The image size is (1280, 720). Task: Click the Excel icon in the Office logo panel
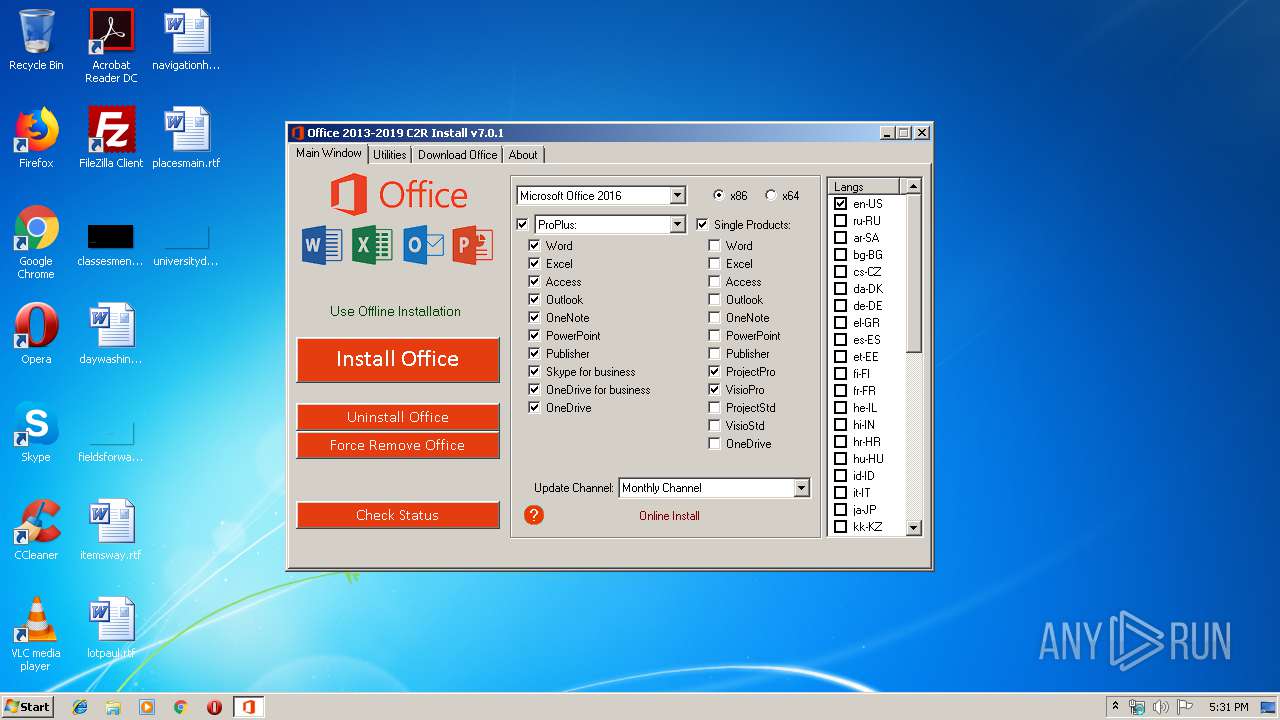pyautogui.click(x=372, y=245)
